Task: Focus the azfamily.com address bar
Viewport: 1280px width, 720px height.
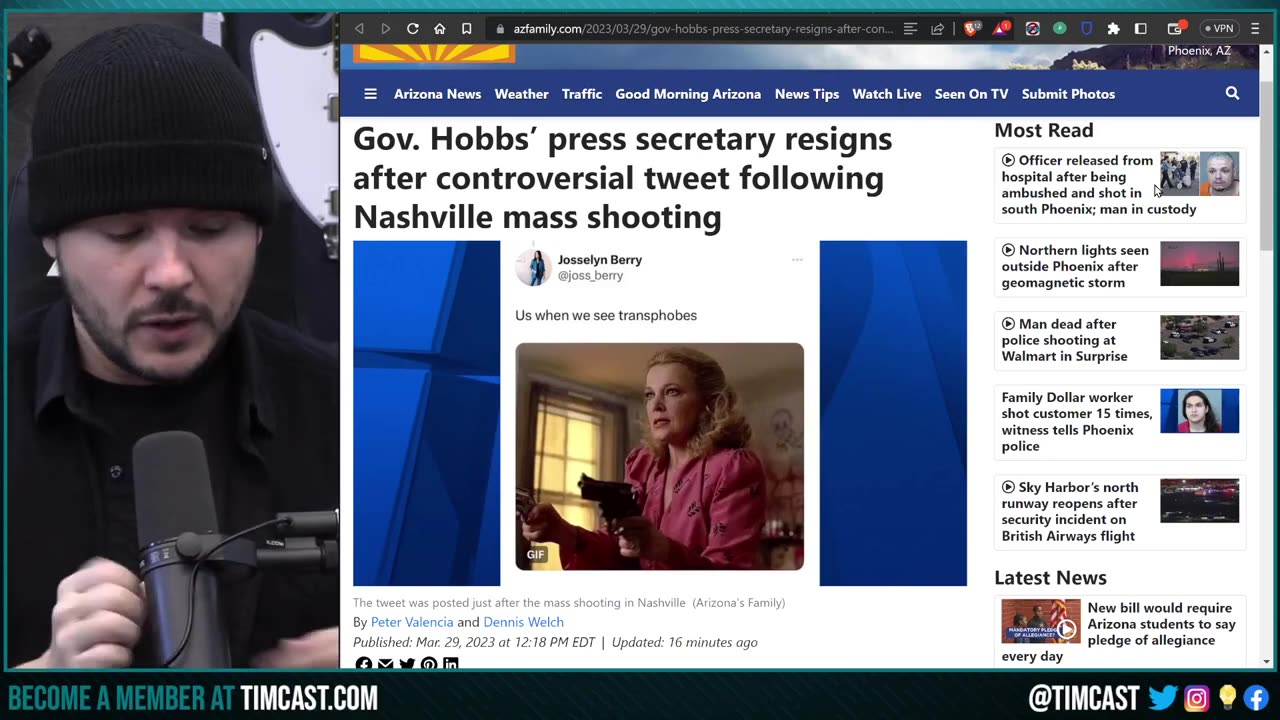Action: pos(703,29)
